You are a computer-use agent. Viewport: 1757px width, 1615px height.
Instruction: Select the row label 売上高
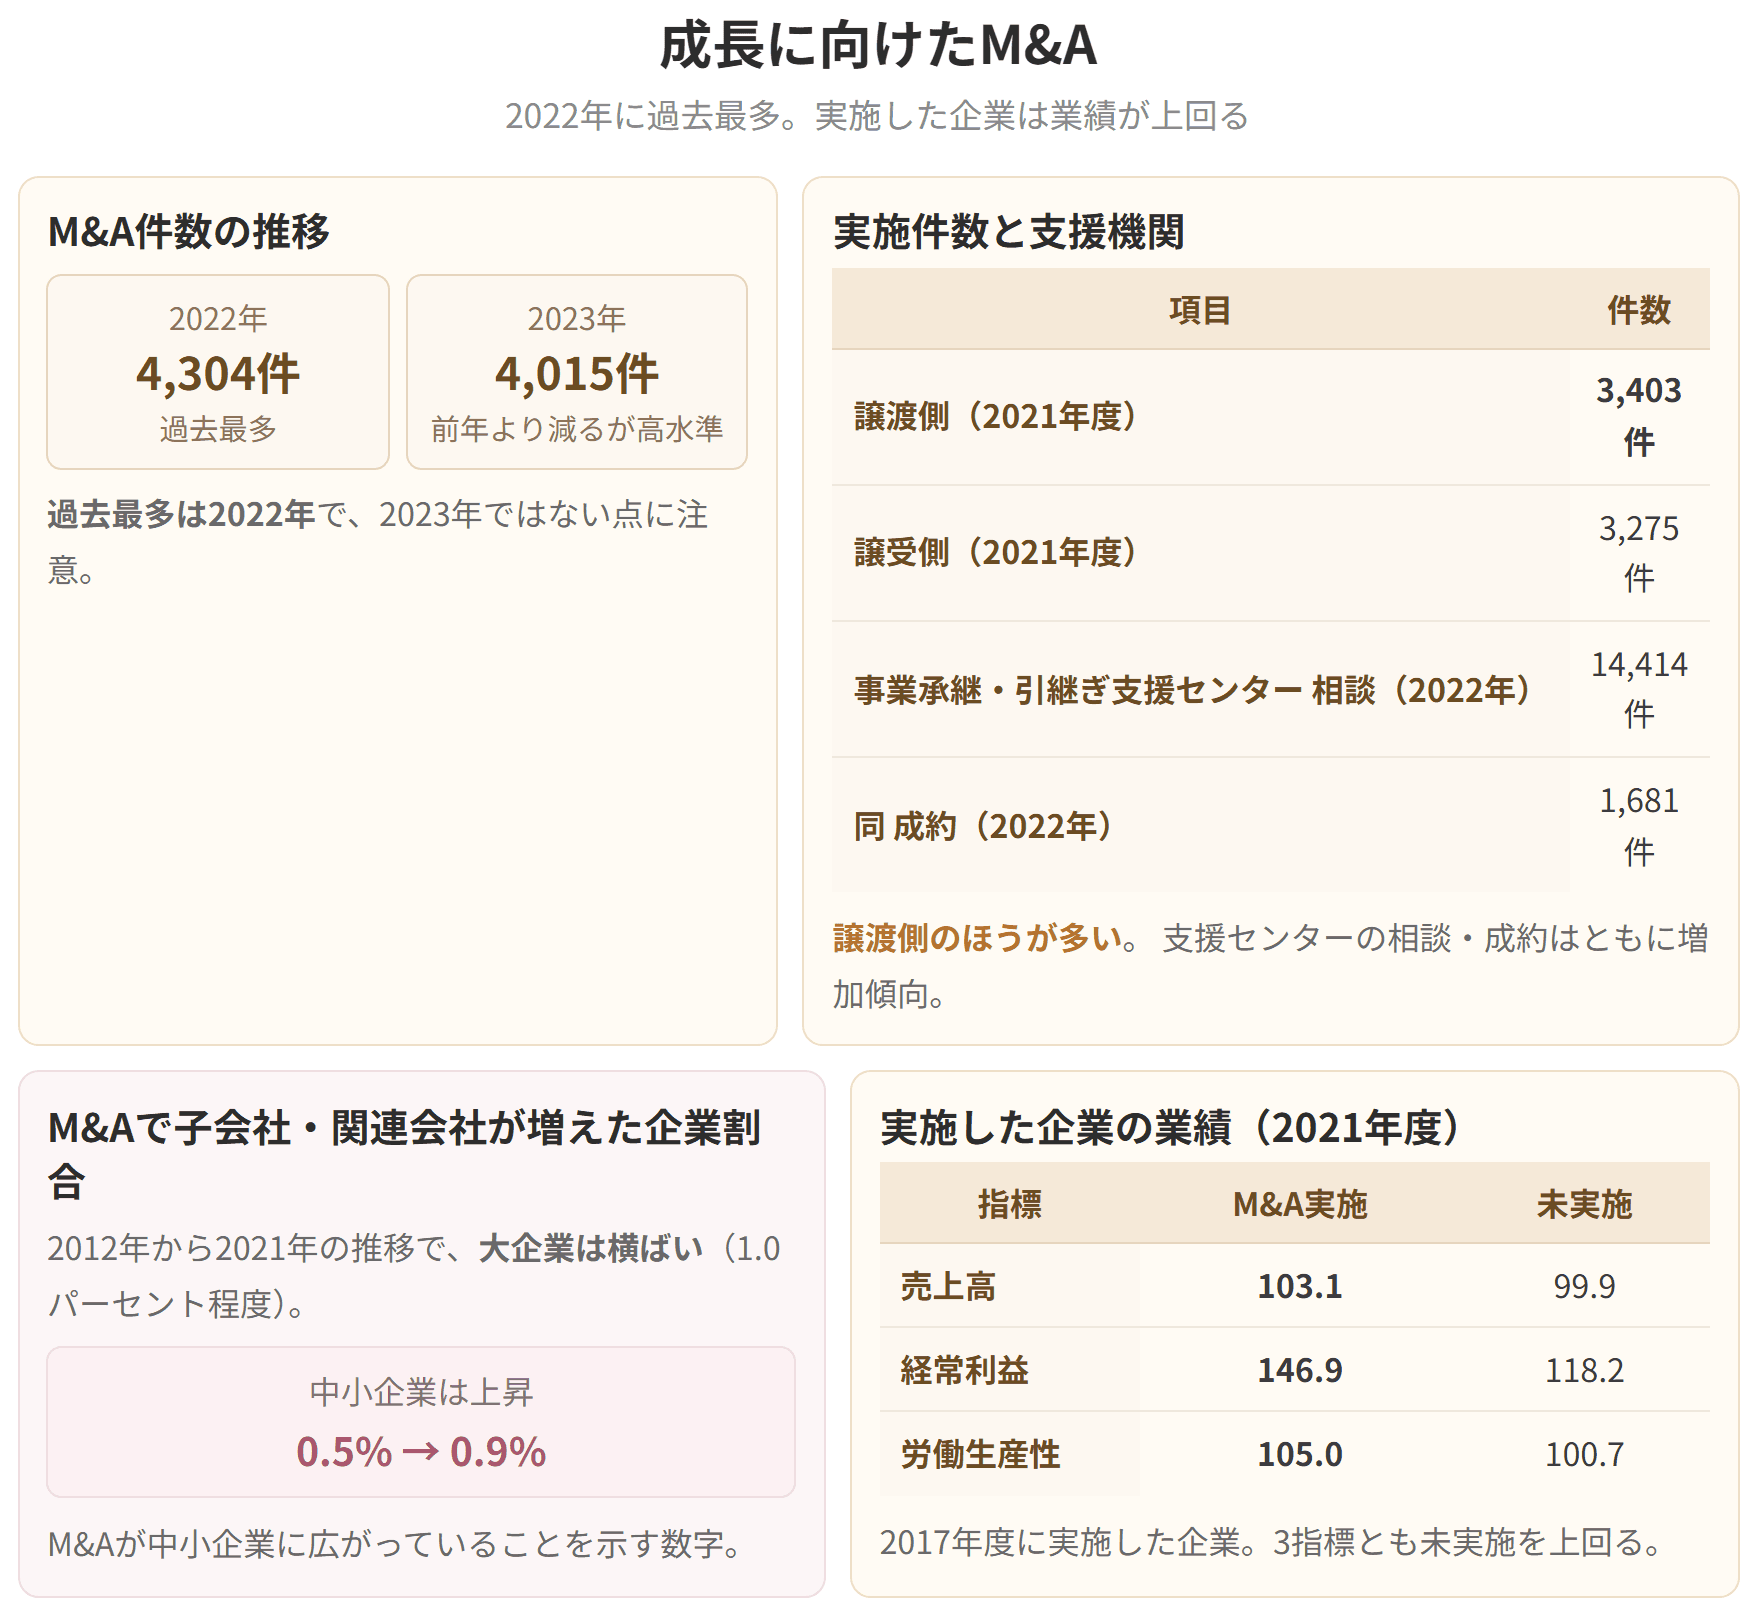click(x=949, y=1286)
